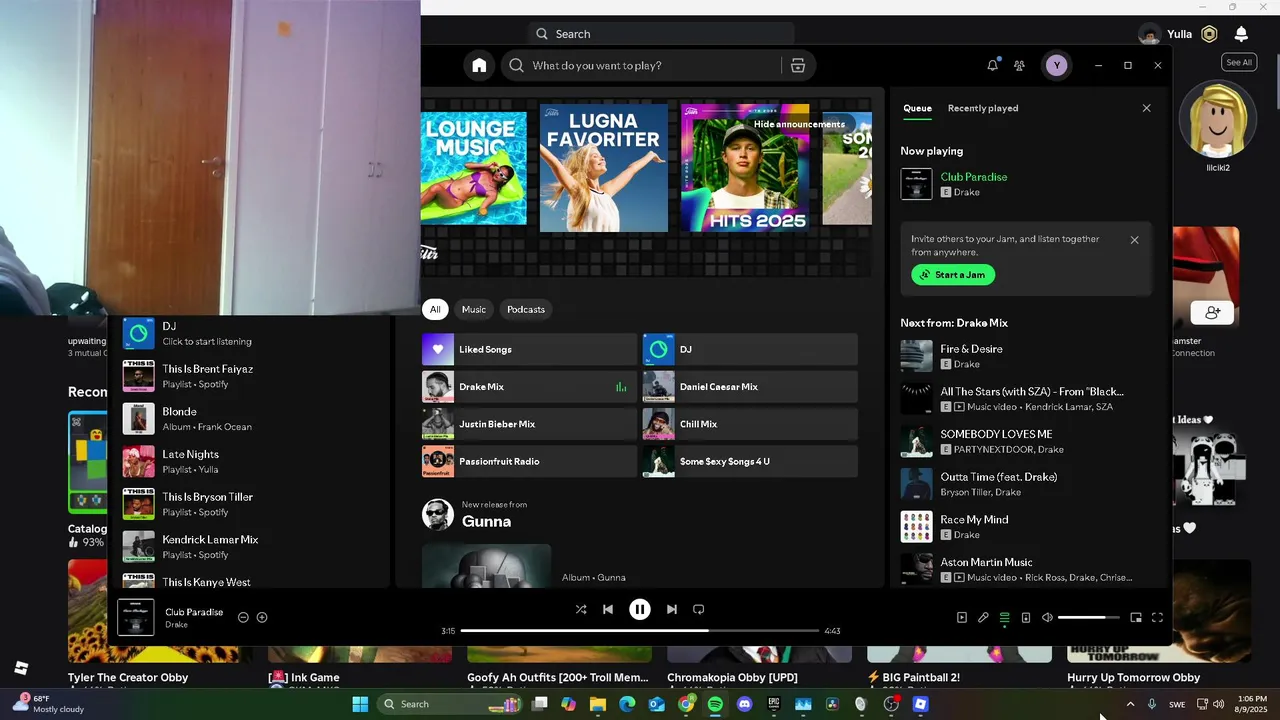Open Chill Mix tile

pos(750,424)
